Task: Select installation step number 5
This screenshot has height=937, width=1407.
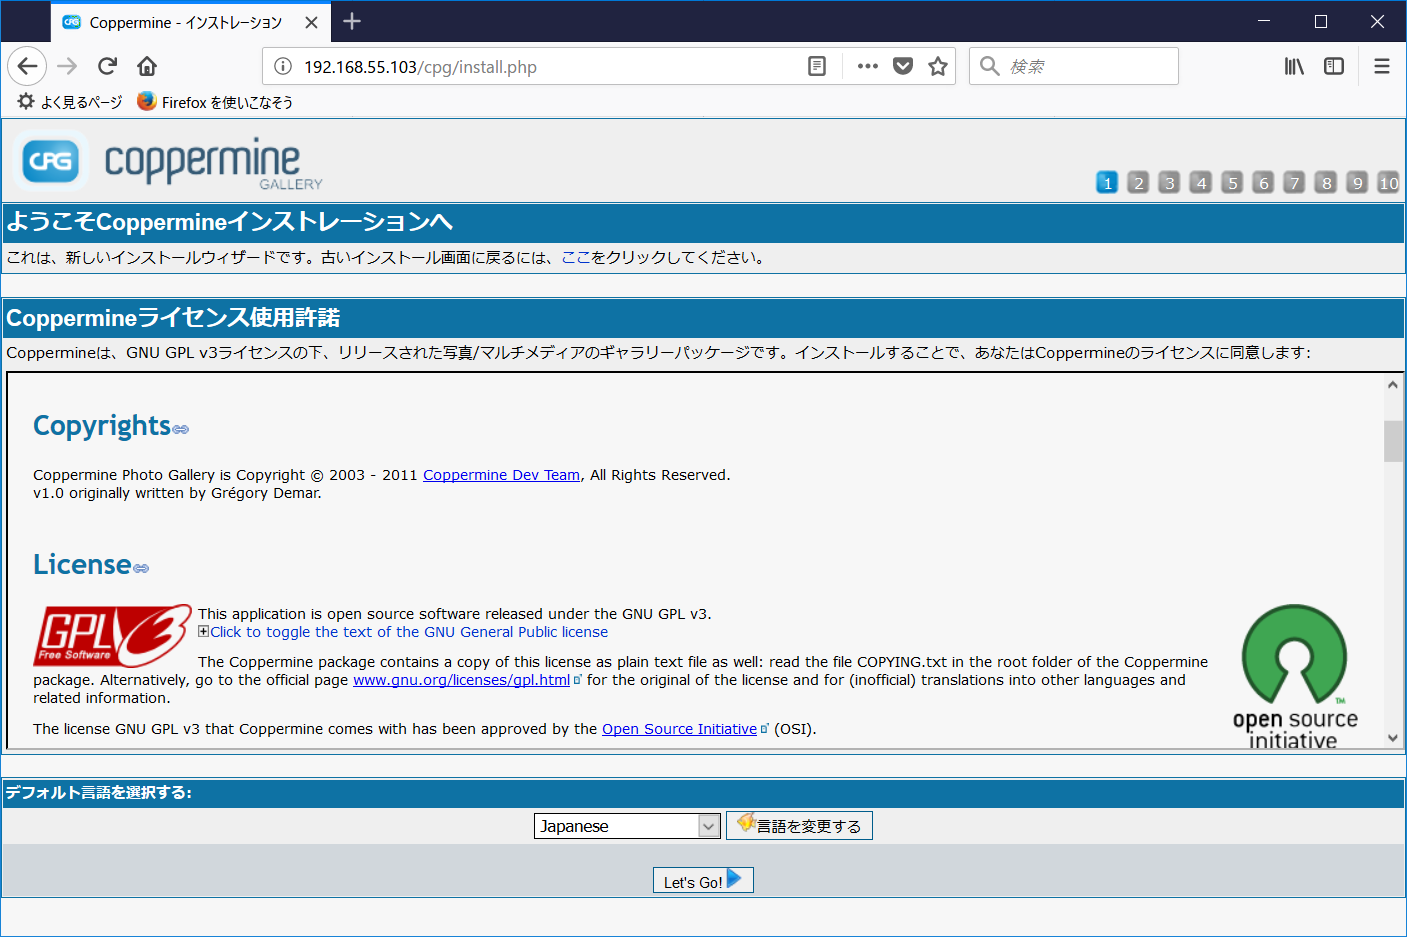Action: pyautogui.click(x=1232, y=183)
